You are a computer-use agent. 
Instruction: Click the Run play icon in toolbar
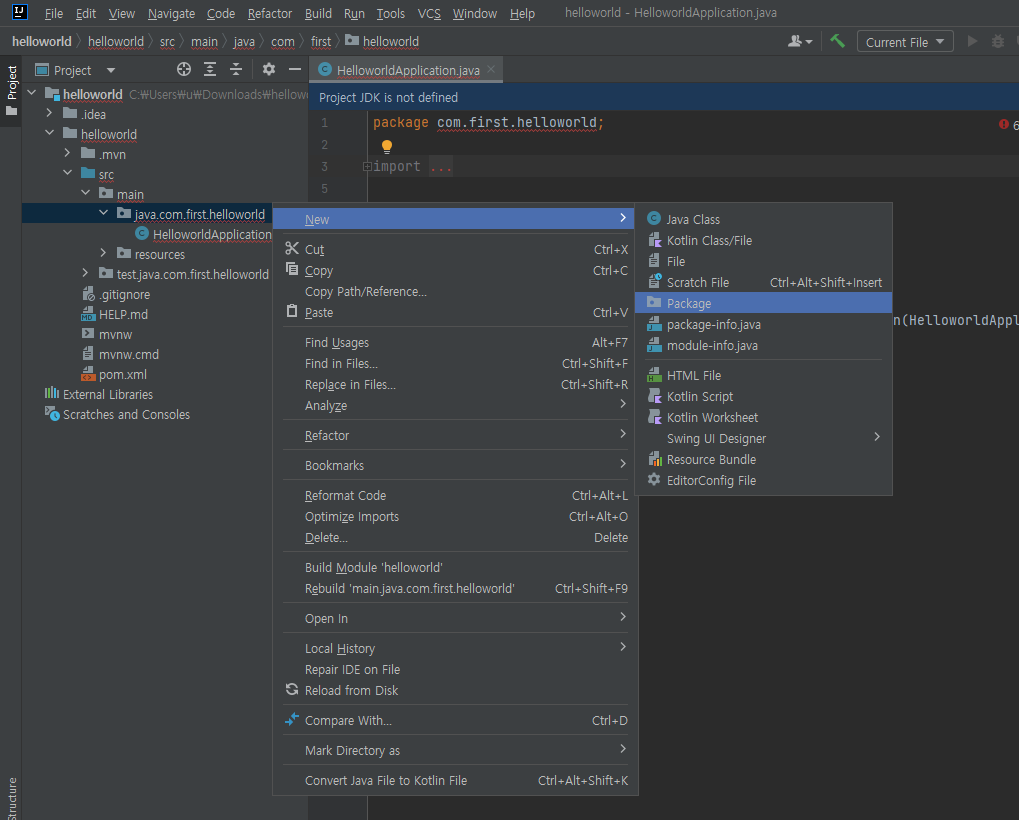972,42
